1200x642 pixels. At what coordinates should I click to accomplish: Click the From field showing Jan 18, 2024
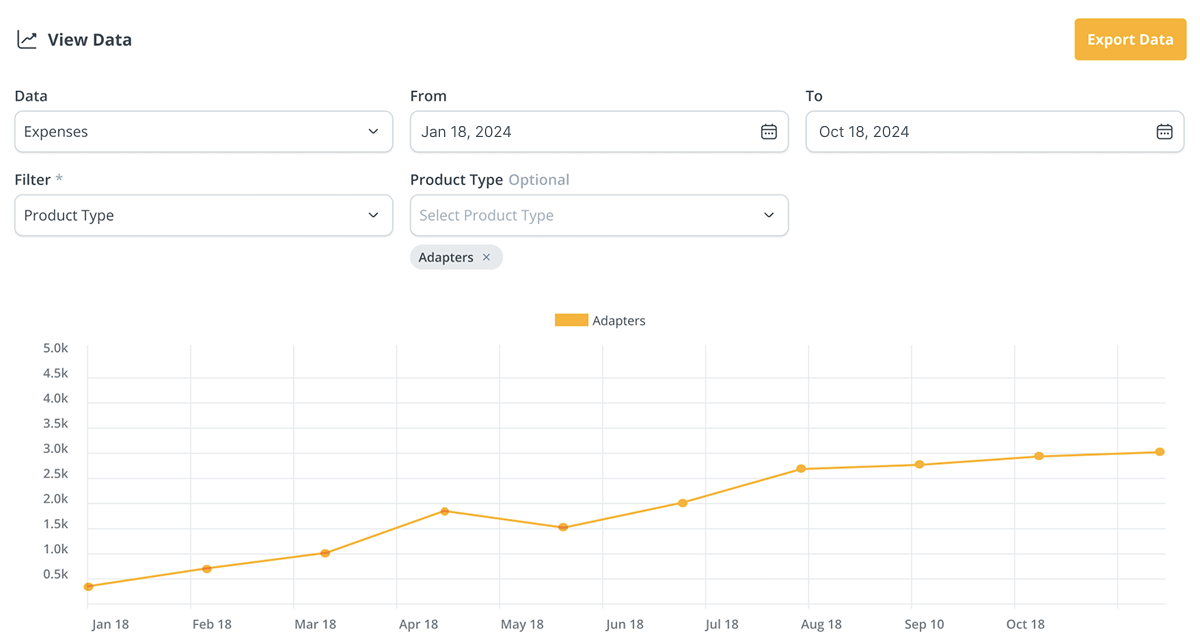point(585,132)
